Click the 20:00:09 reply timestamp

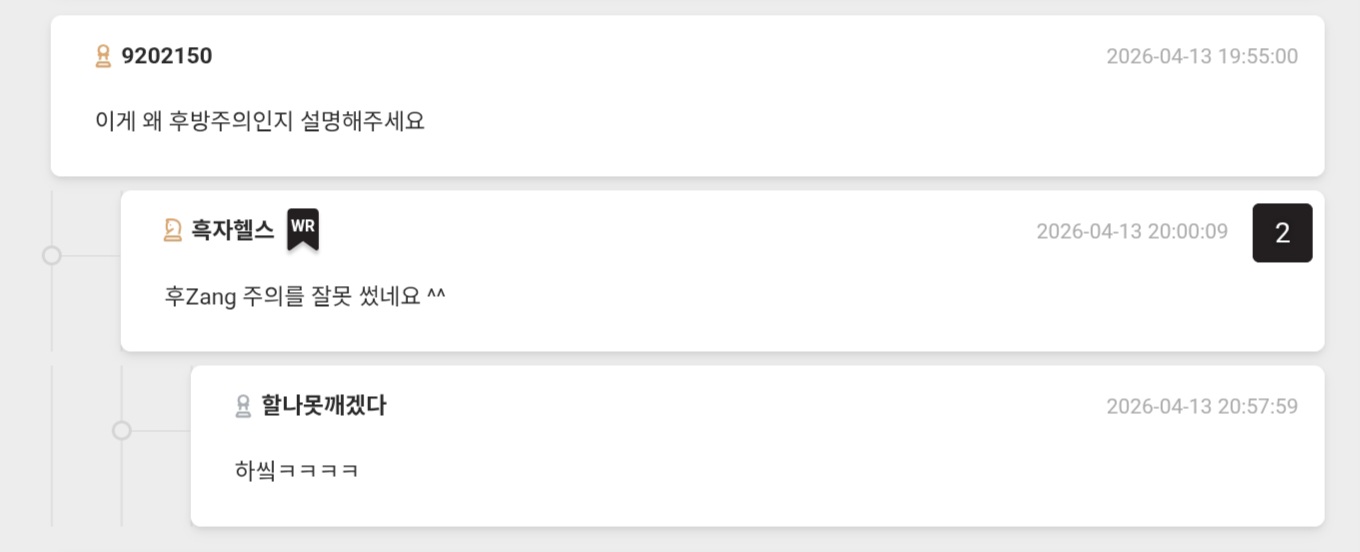tap(1131, 231)
